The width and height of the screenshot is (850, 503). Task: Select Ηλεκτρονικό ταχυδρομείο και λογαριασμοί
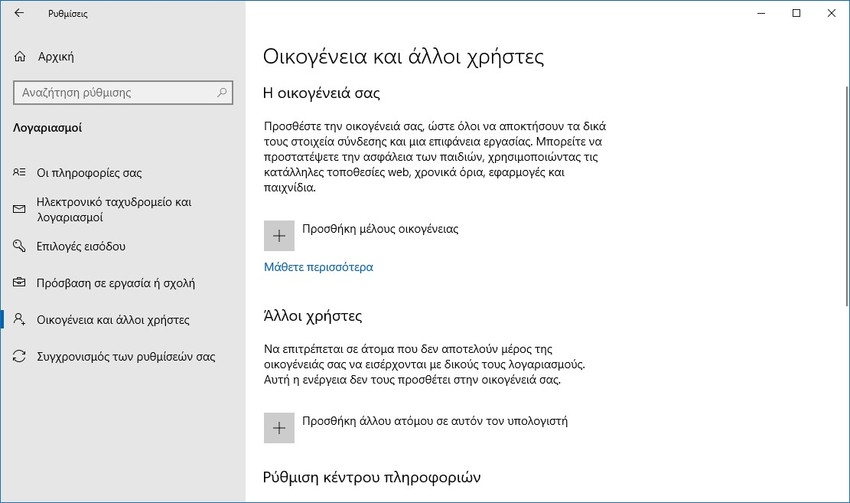click(x=114, y=210)
